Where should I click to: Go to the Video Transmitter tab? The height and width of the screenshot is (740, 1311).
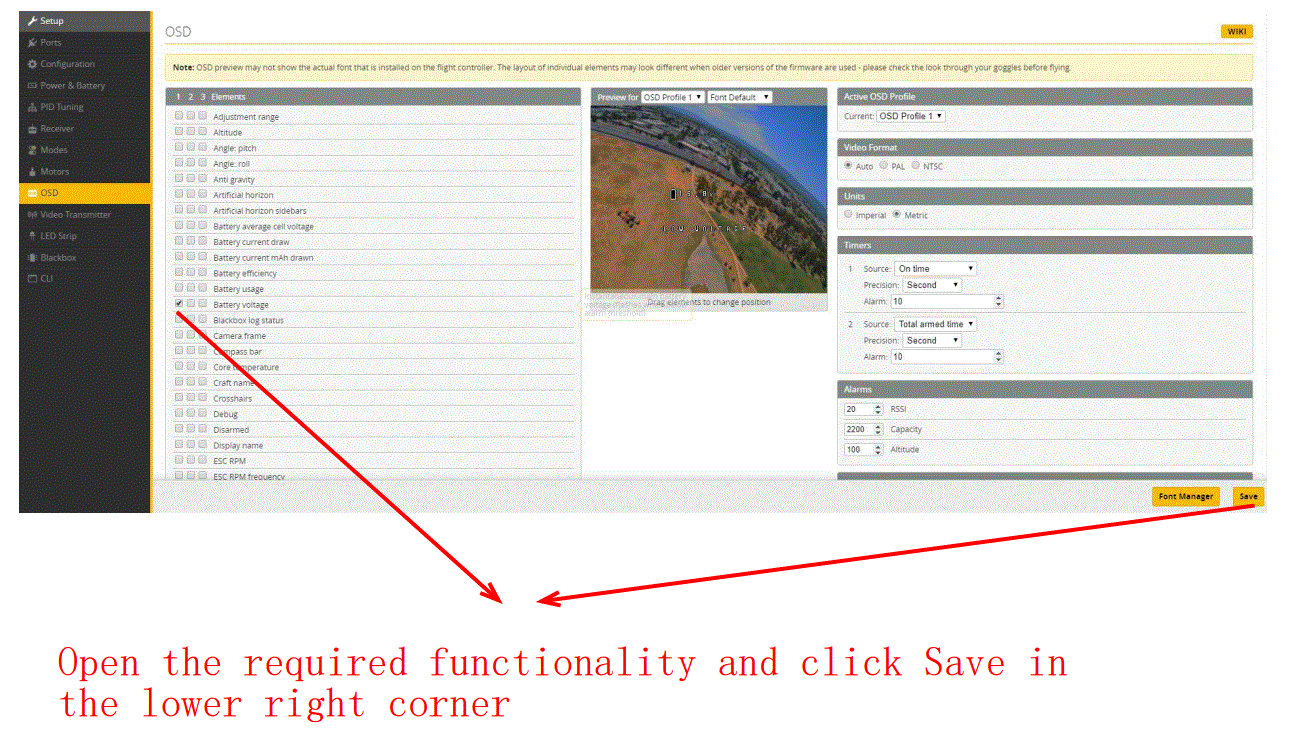(x=84, y=214)
